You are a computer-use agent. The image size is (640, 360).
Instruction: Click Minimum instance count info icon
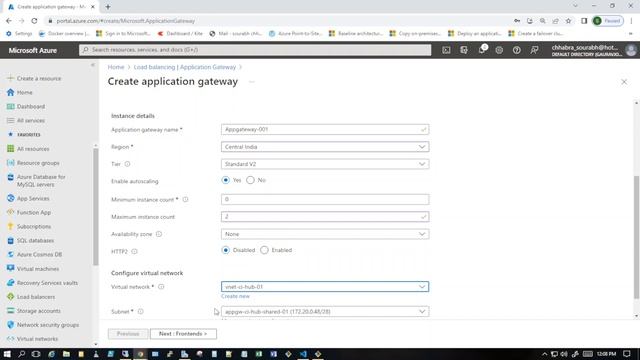[x=185, y=200]
